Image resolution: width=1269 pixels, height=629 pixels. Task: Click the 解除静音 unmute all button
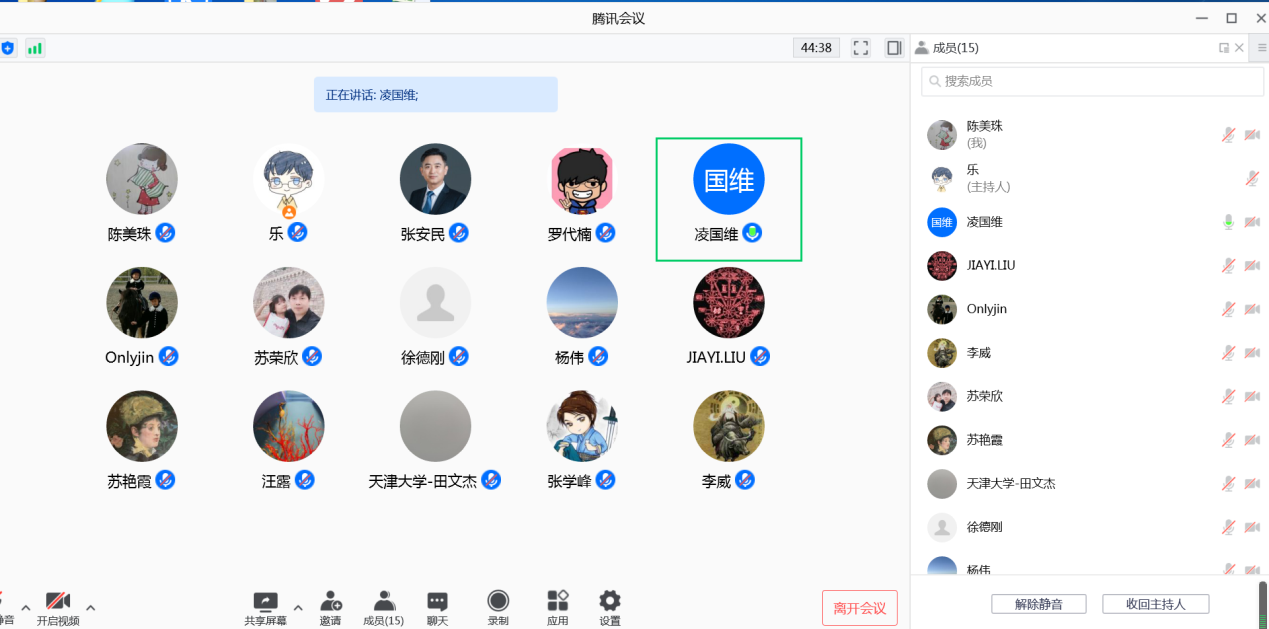point(1038,603)
